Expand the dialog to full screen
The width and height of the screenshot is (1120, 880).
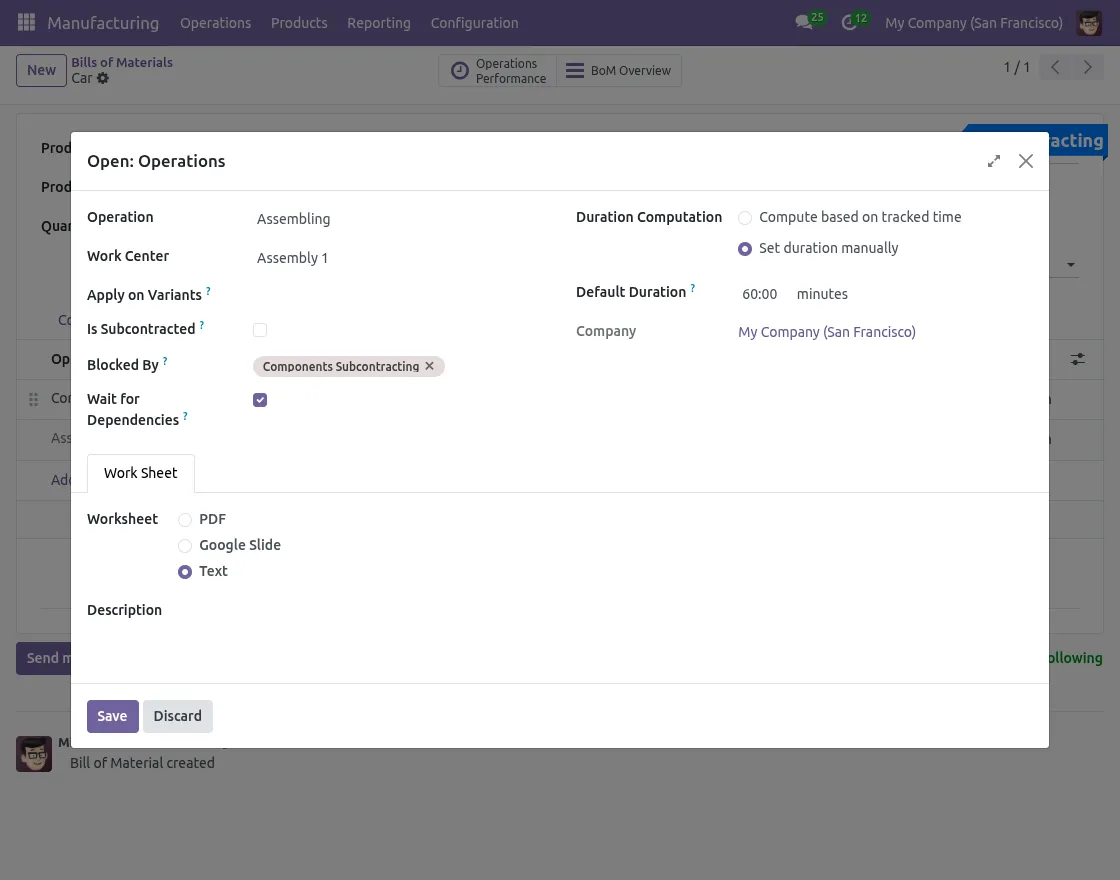pyautogui.click(x=993, y=161)
